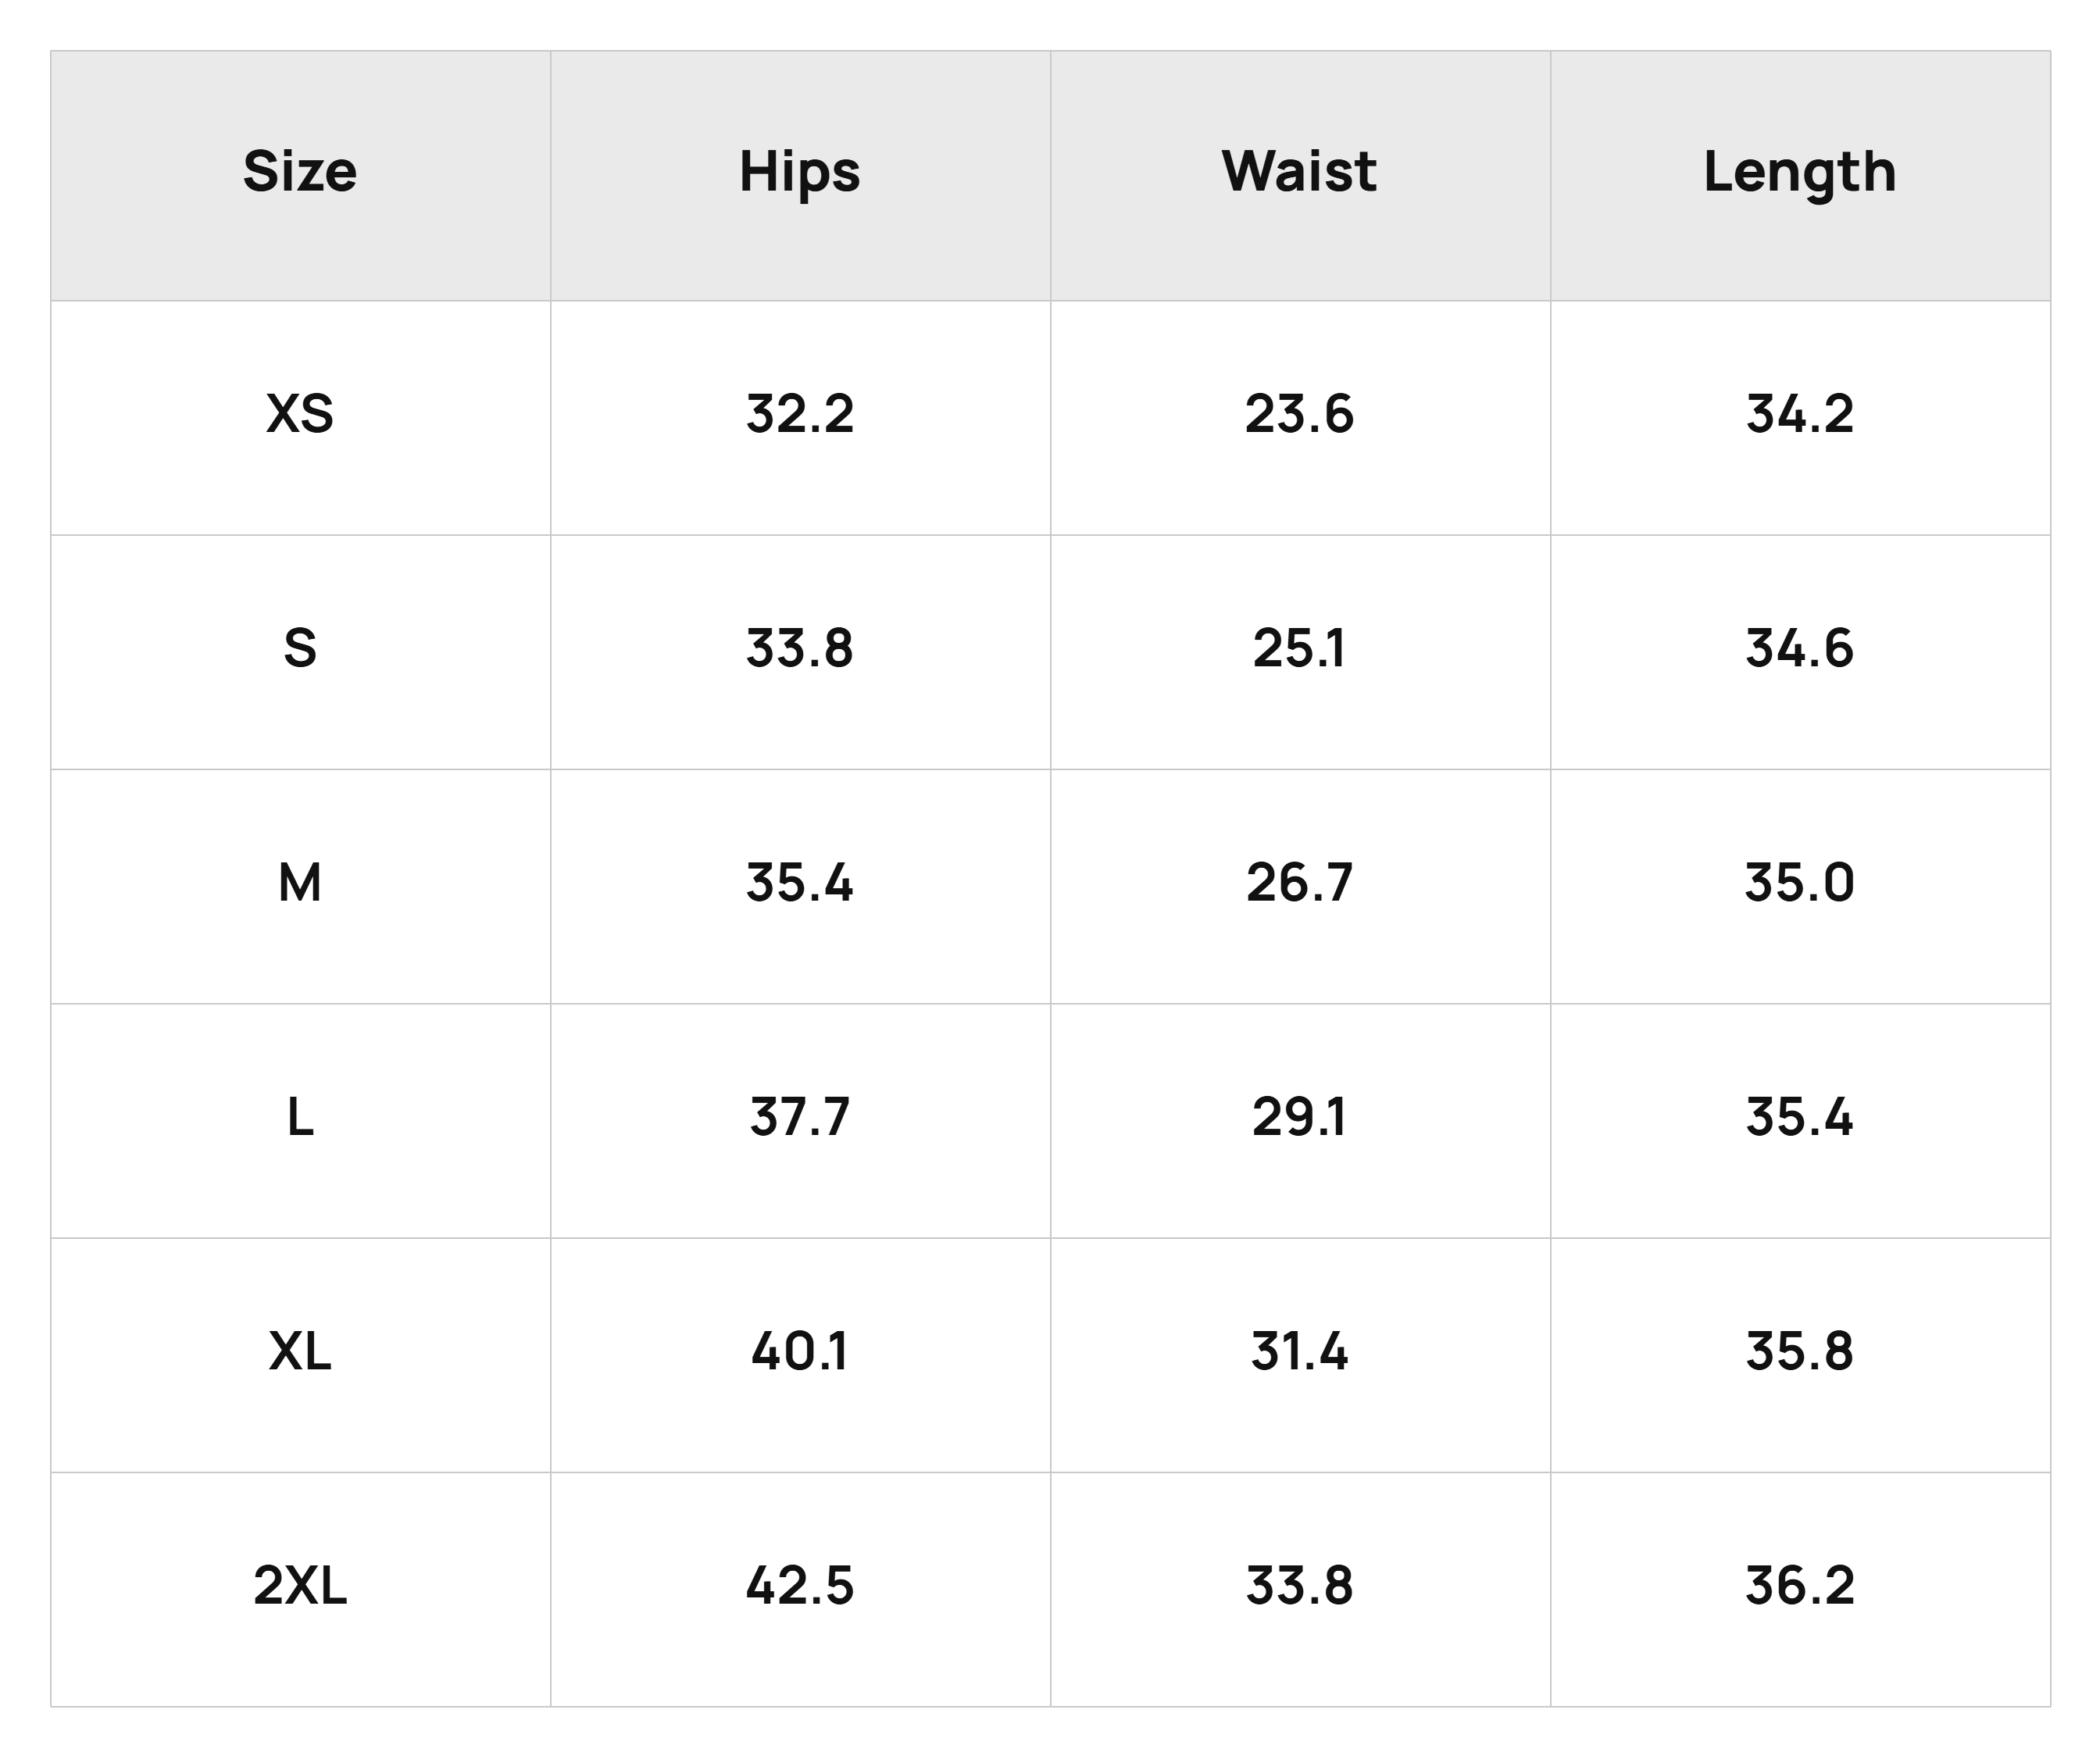Viewport: 2100px width, 1756px height.
Task: Click the M length value 35.0
Action: tap(1800, 883)
